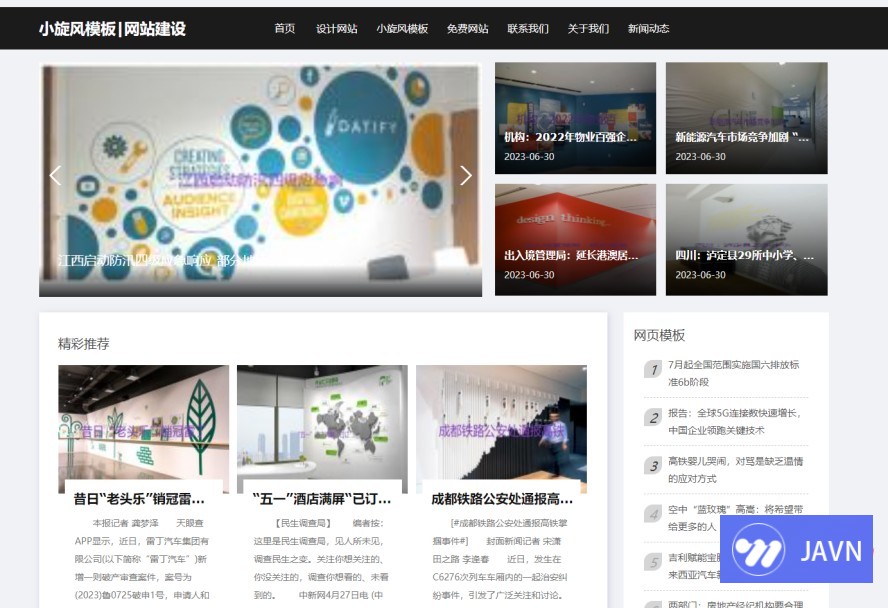This screenshot has width=888, height=608.
Task: Click the headline 昔日“老头乐”销冠雷...
Action: coord(139,499)
